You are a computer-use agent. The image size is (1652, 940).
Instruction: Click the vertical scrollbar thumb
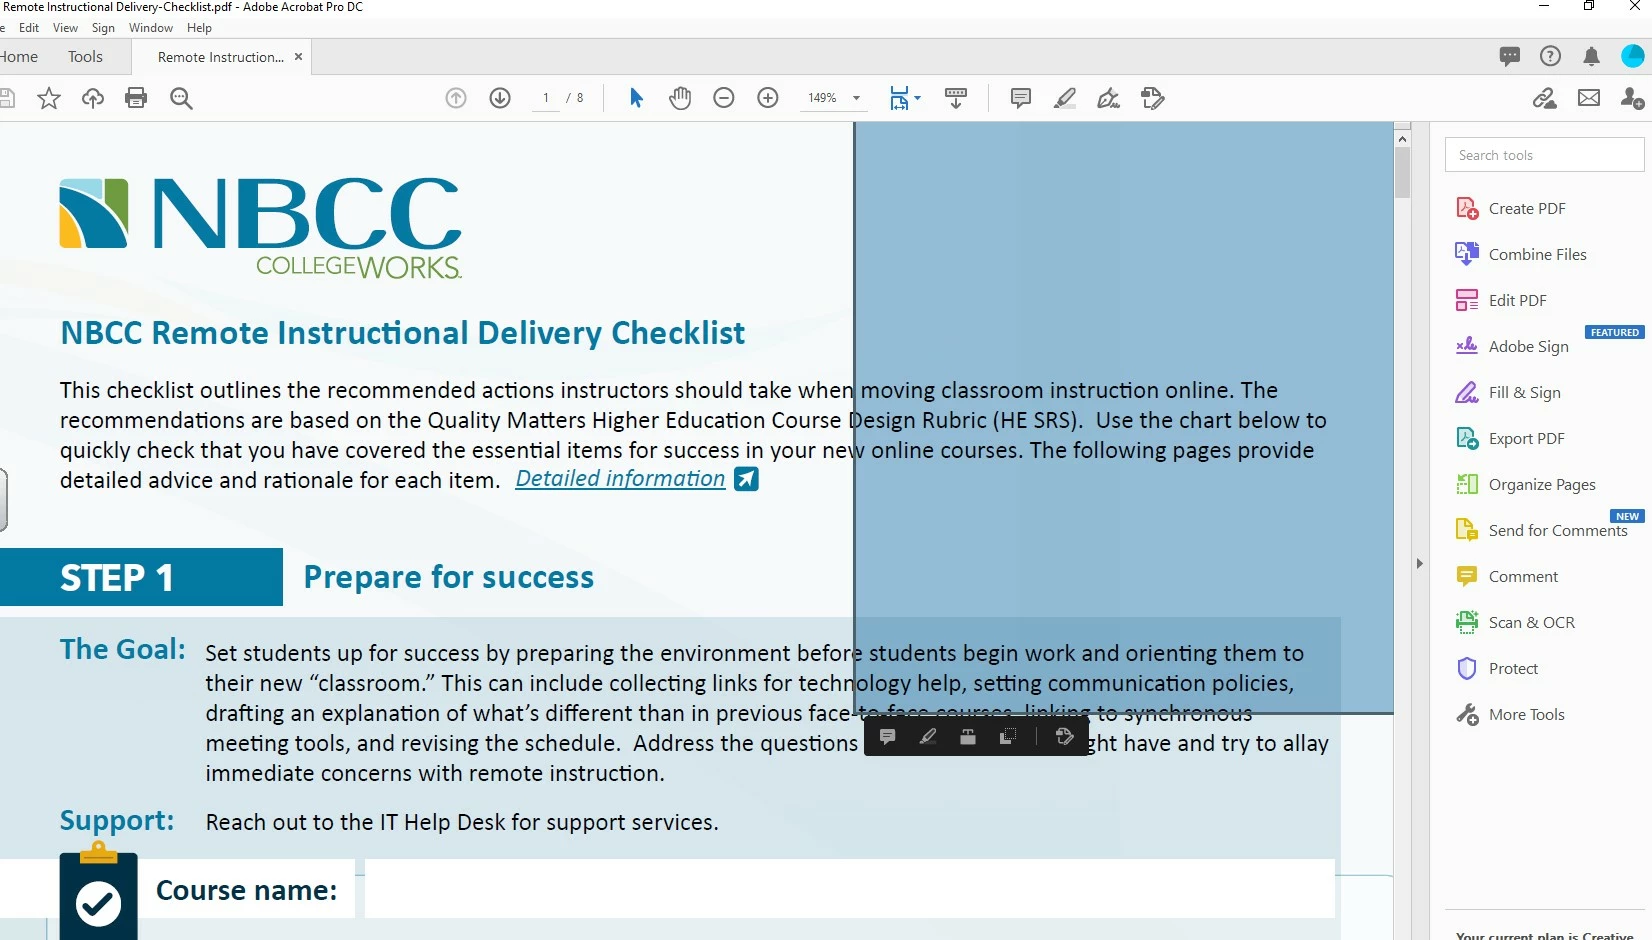coord(1402,172)
